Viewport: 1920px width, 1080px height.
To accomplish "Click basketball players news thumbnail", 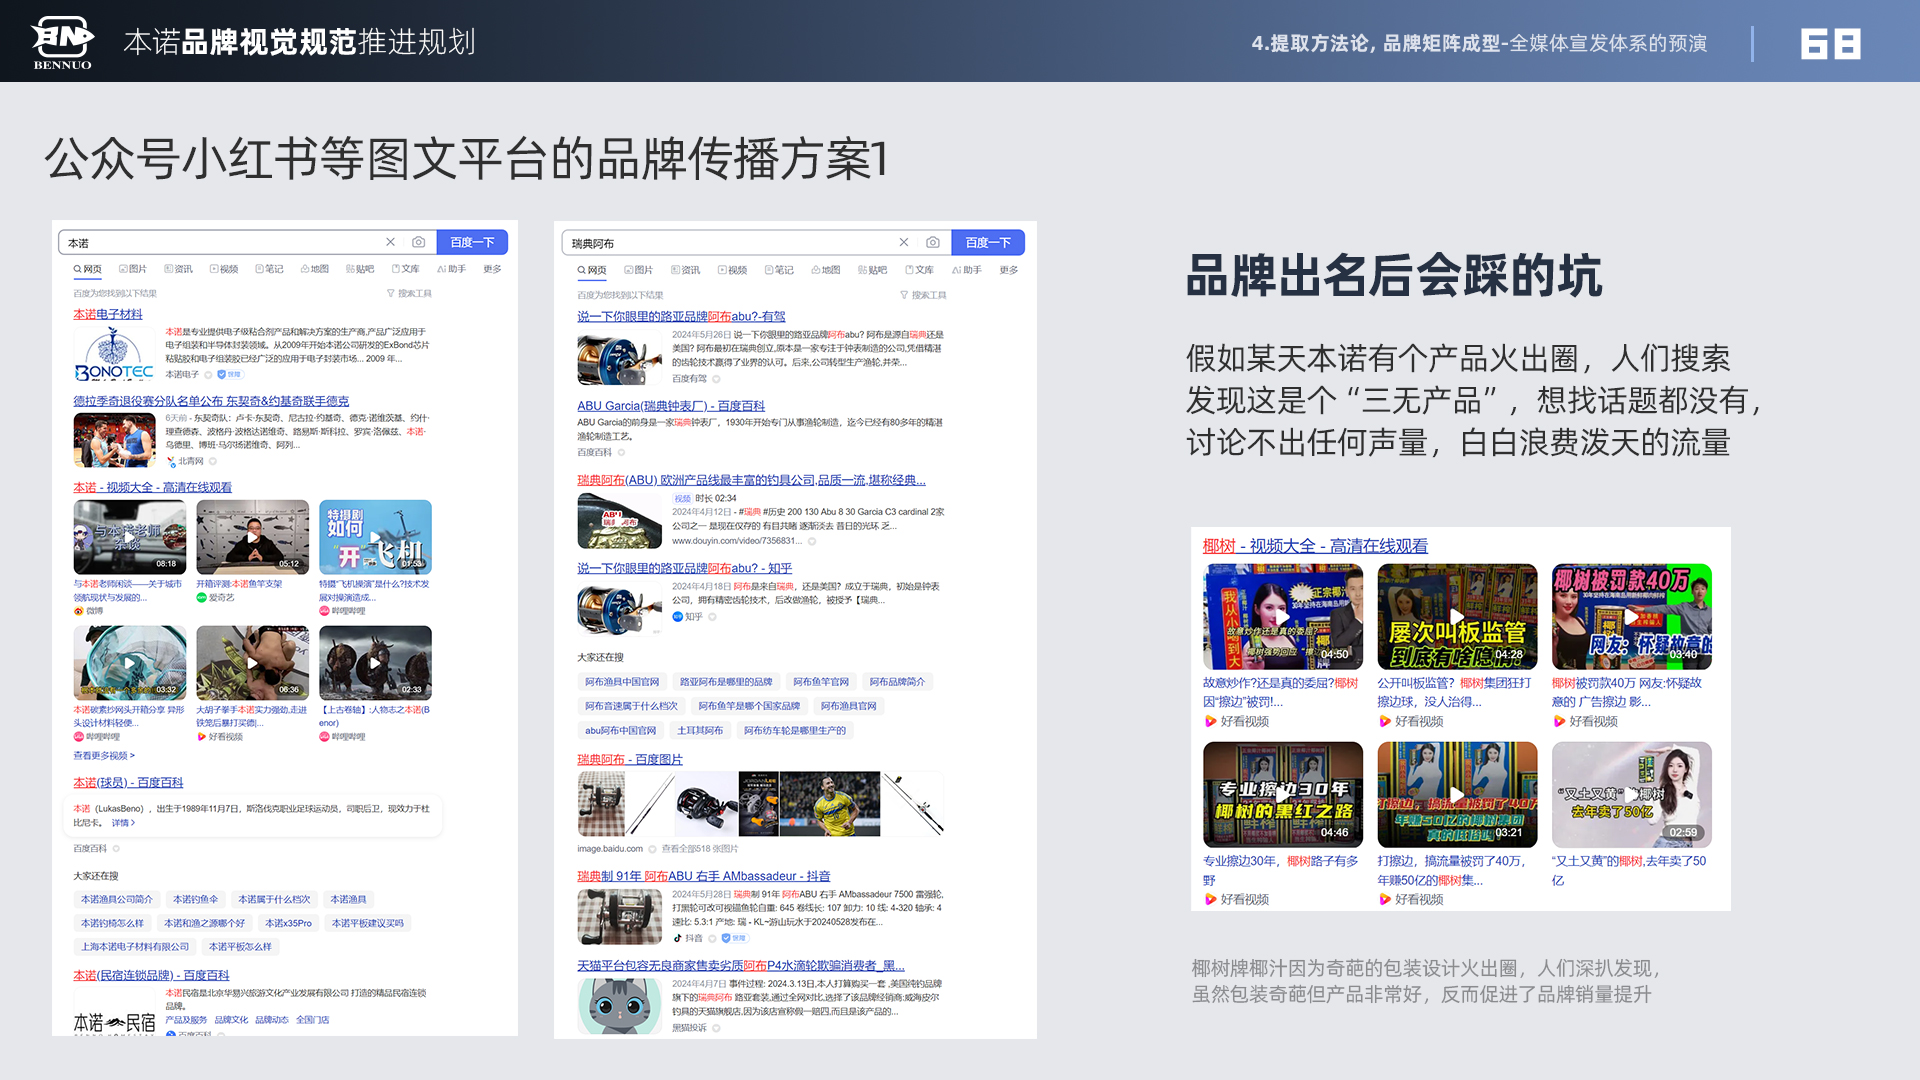I will 114,439.
